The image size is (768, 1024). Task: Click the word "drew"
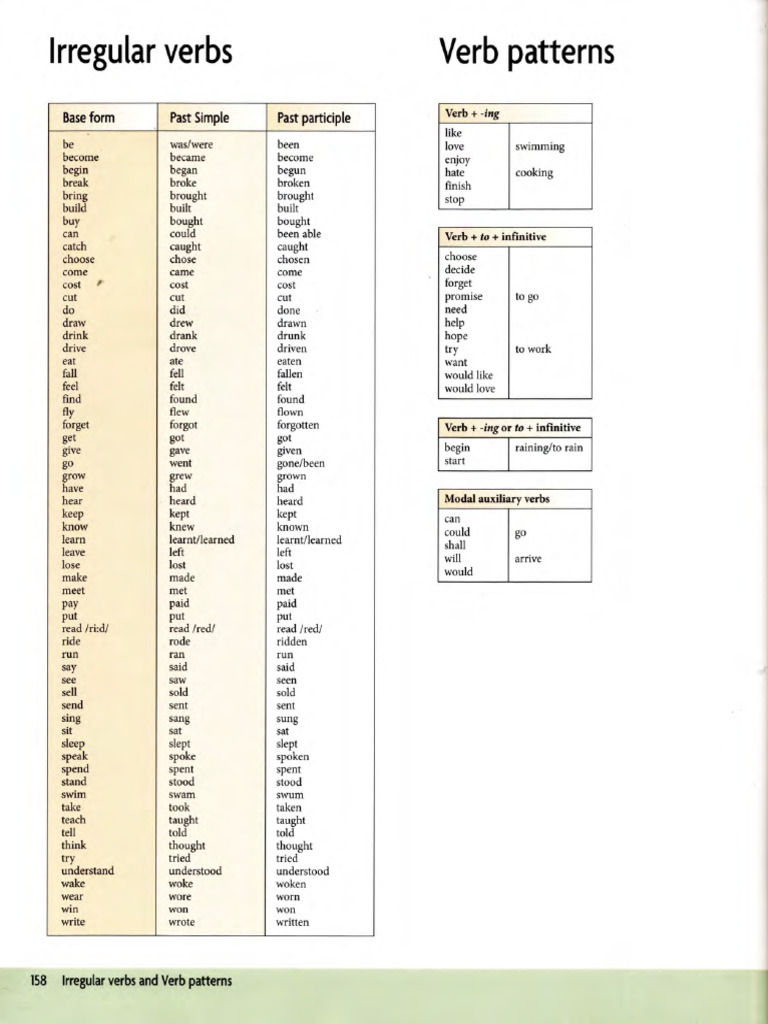coord(182,323)
